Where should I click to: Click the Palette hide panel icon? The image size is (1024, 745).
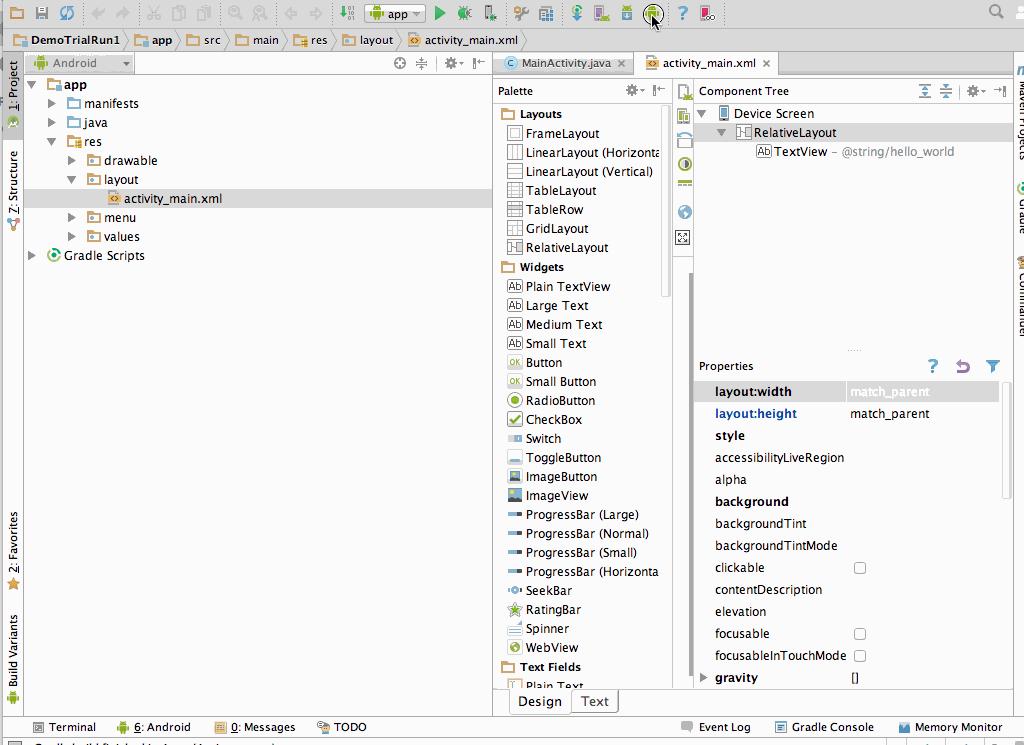pyautogui.click(x=659, y=90)
